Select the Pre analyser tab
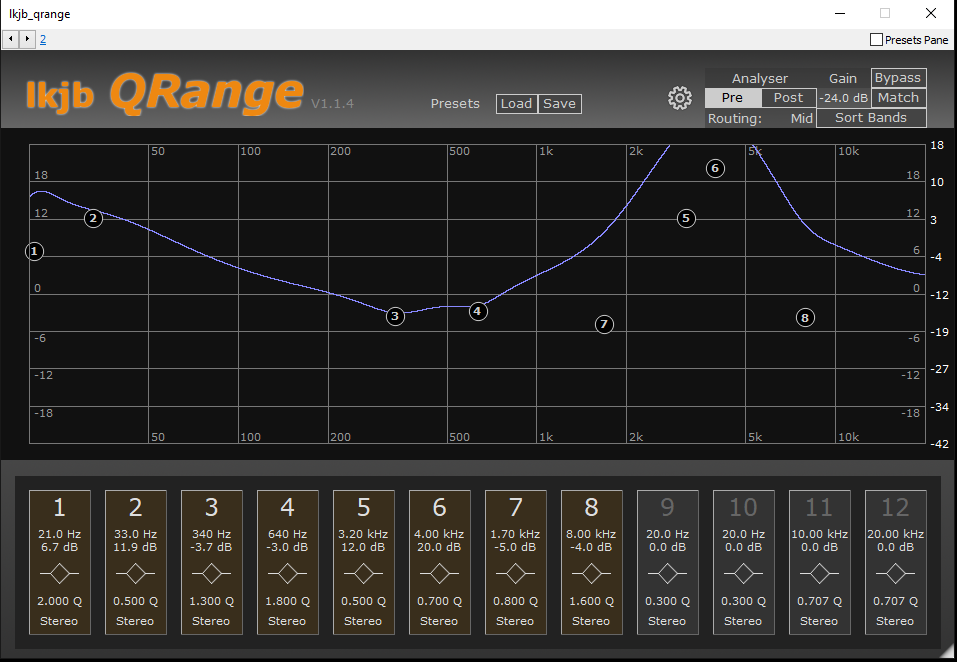 [x=732, y=97]
